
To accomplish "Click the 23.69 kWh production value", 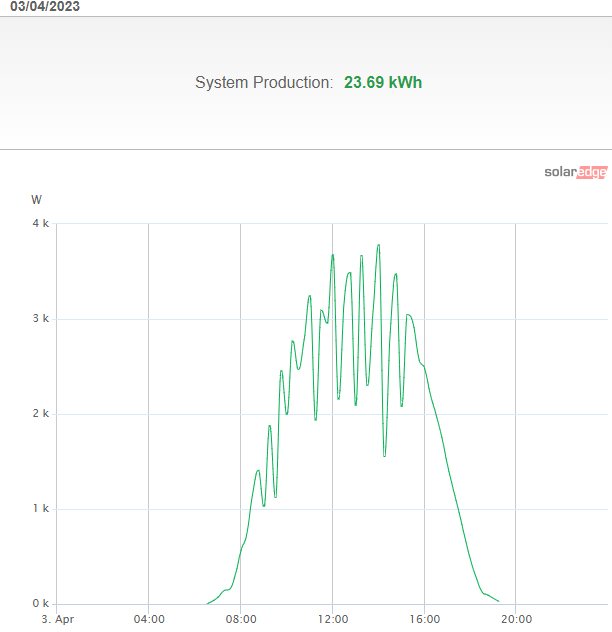I will [383, 83].
